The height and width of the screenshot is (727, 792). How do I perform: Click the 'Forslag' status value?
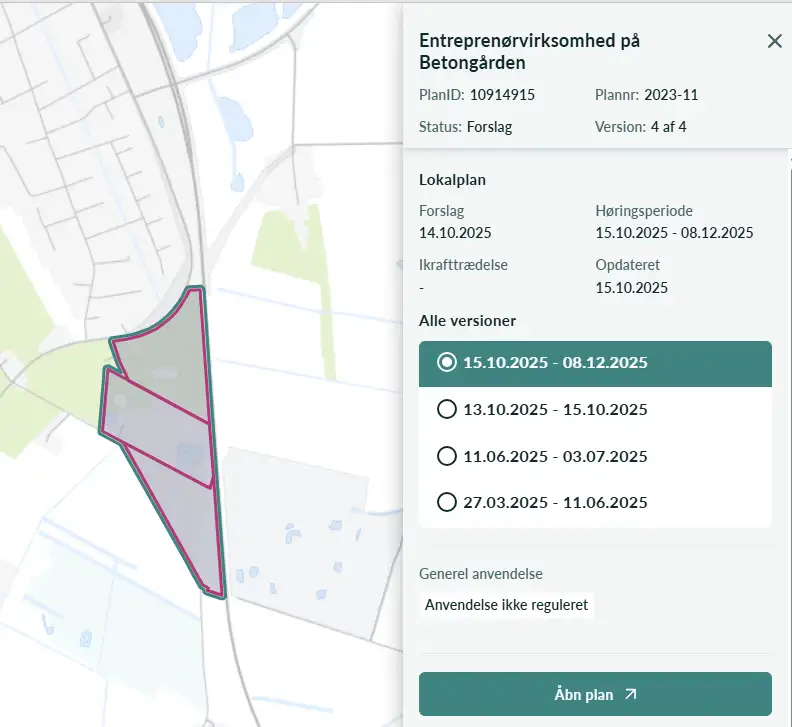(489, 127)
